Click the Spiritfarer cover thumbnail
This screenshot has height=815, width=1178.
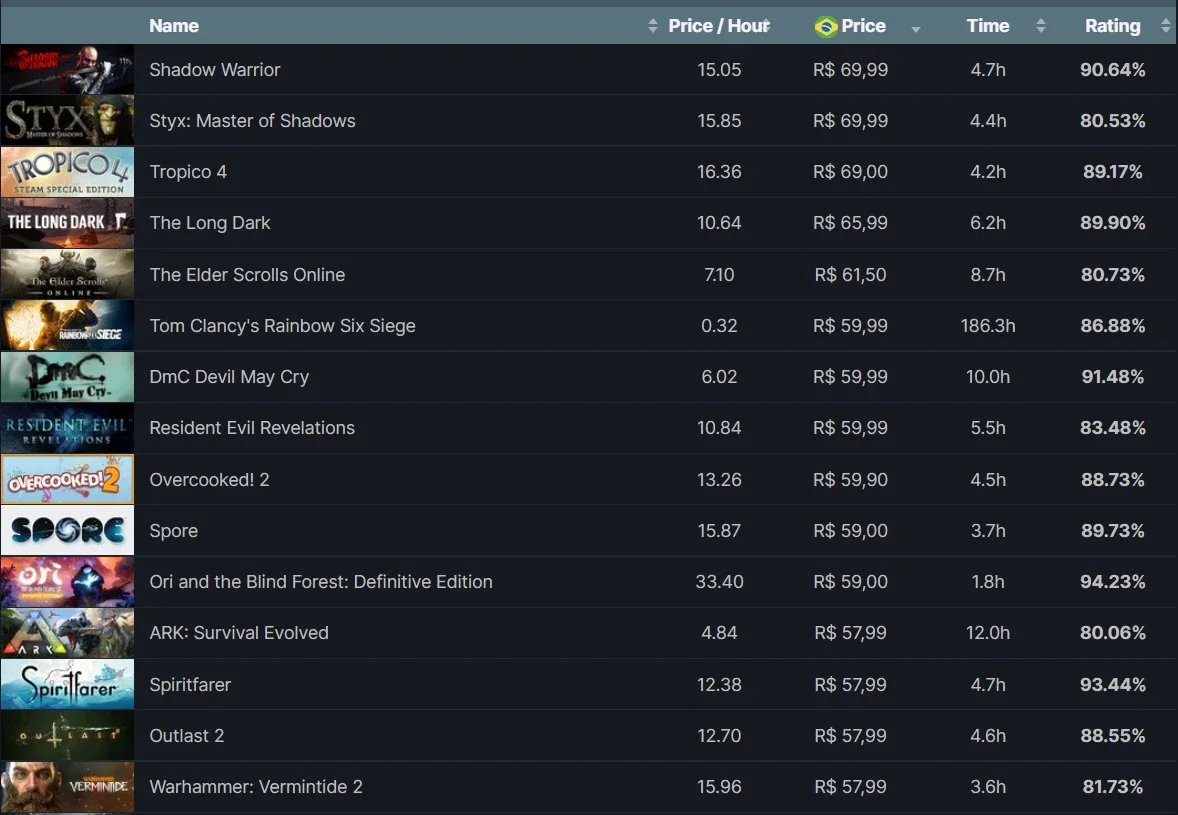(x=68, y=684)
